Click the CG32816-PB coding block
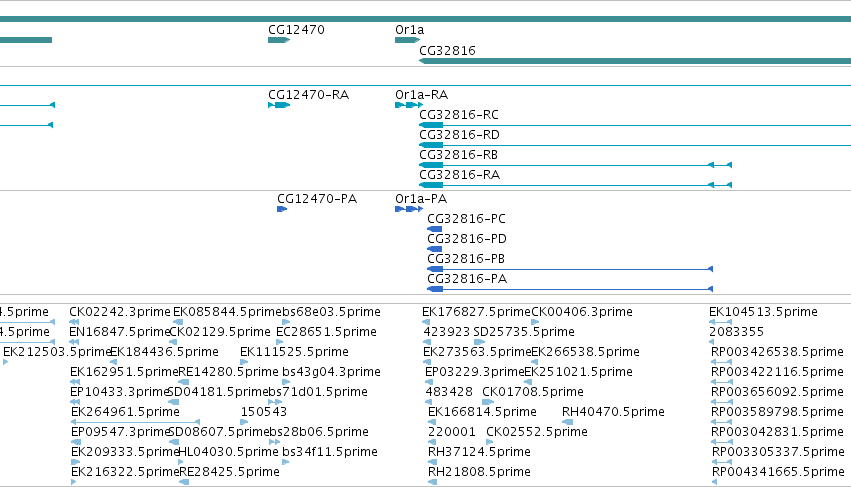Viewport: 851px width, 487px height. coord(435,269)
